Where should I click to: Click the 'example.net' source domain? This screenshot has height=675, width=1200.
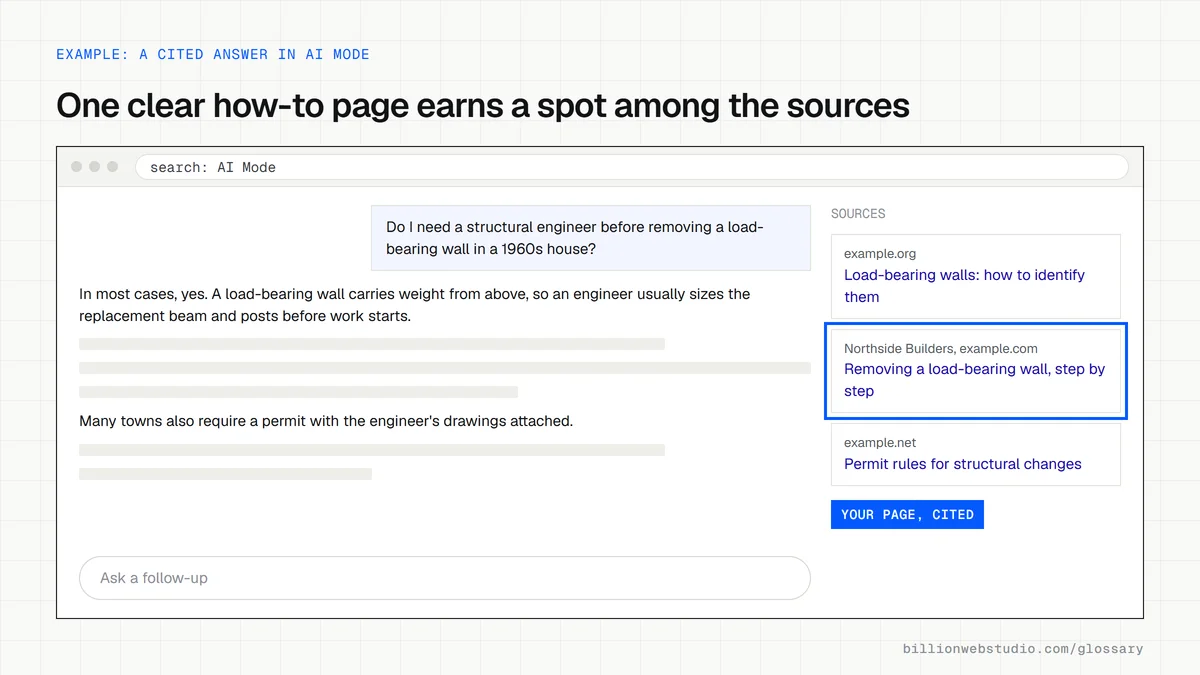point(880,443)
